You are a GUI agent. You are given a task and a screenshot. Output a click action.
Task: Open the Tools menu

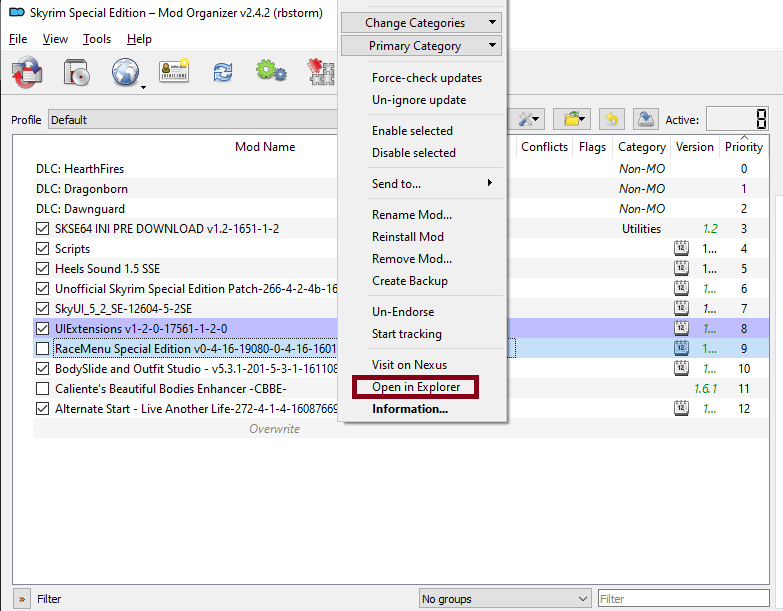tap(97, 39)
